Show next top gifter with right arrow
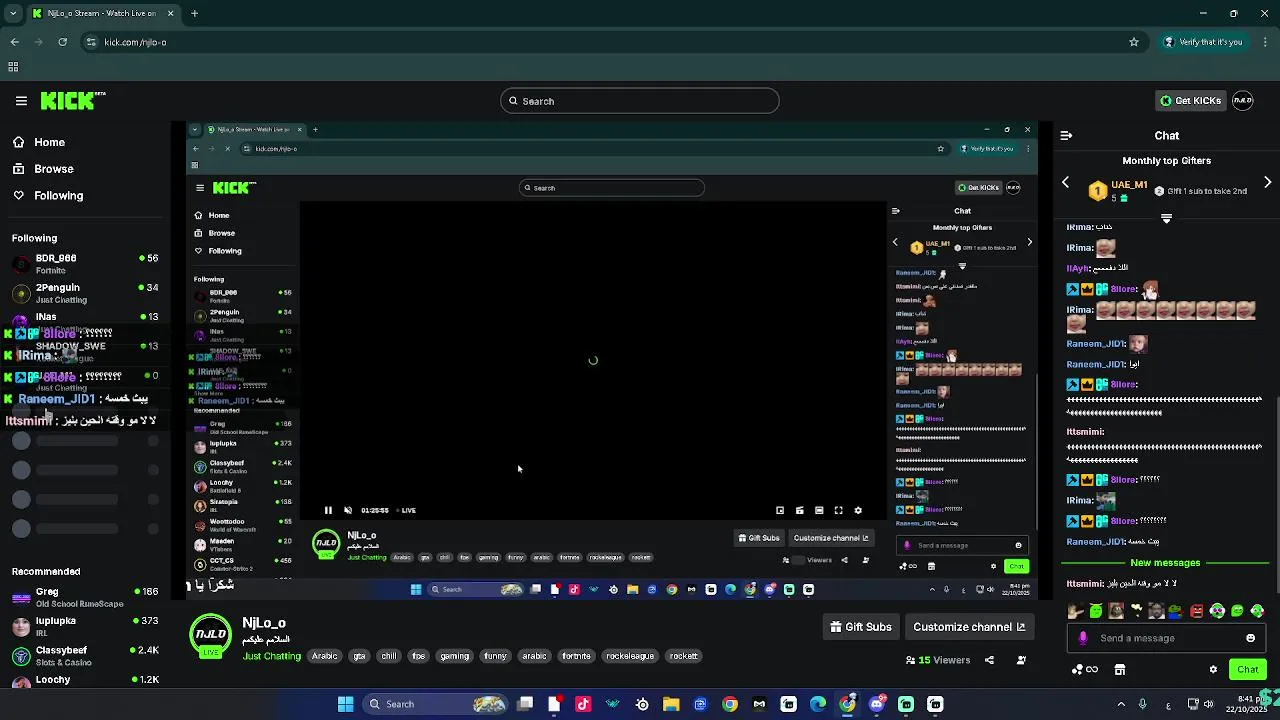 1267,183
